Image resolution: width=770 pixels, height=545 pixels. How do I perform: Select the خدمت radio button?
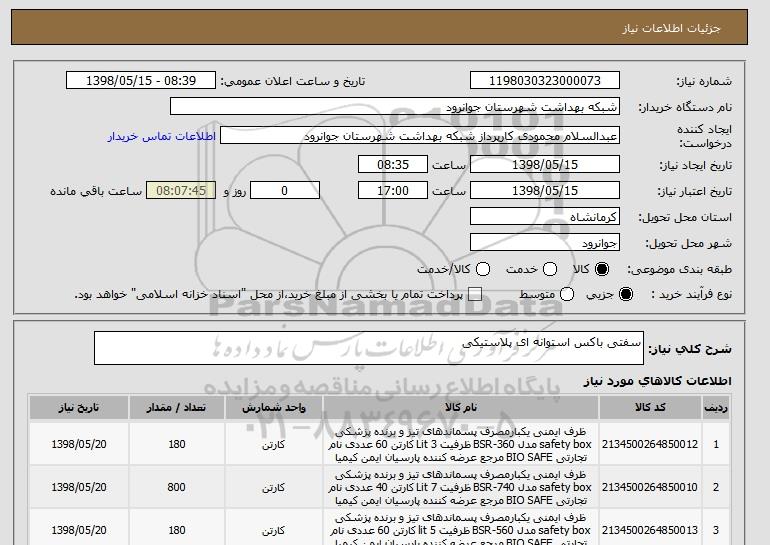tap(550, 269)
